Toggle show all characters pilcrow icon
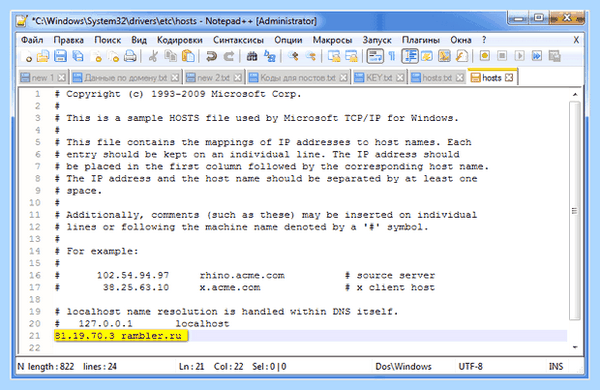 (x=392, y=56)
